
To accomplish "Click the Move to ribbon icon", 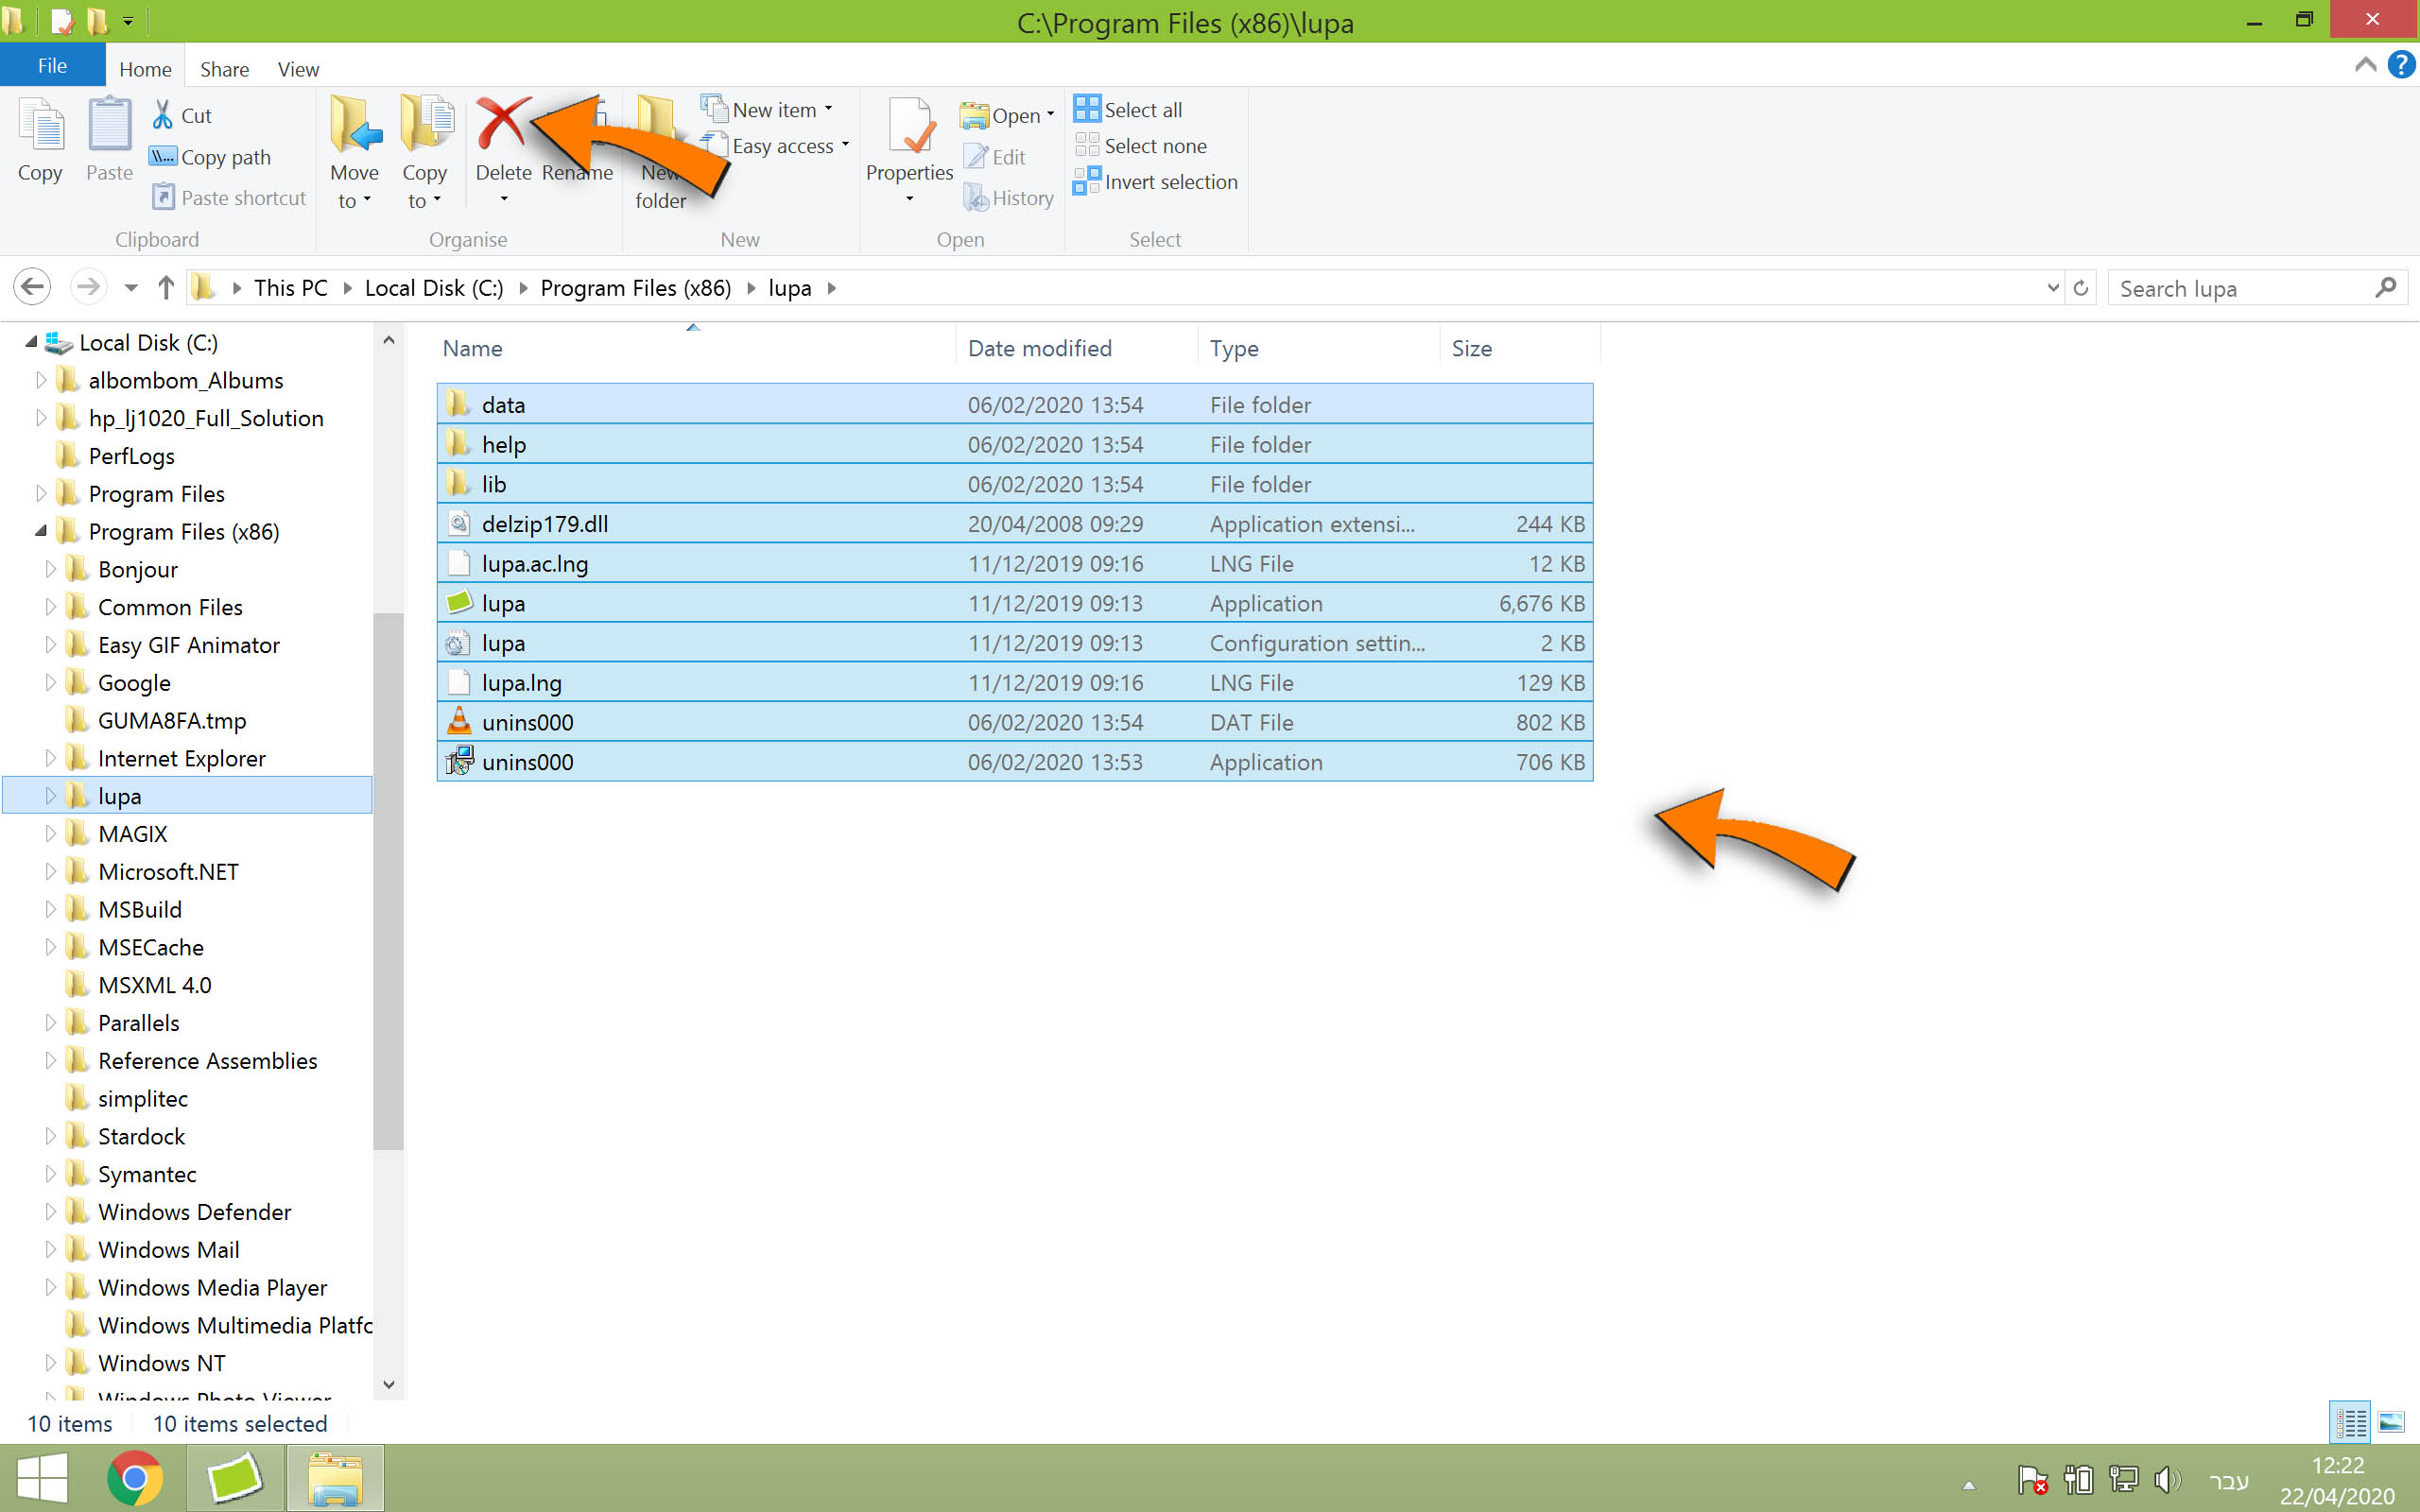I will pos(355,125).
